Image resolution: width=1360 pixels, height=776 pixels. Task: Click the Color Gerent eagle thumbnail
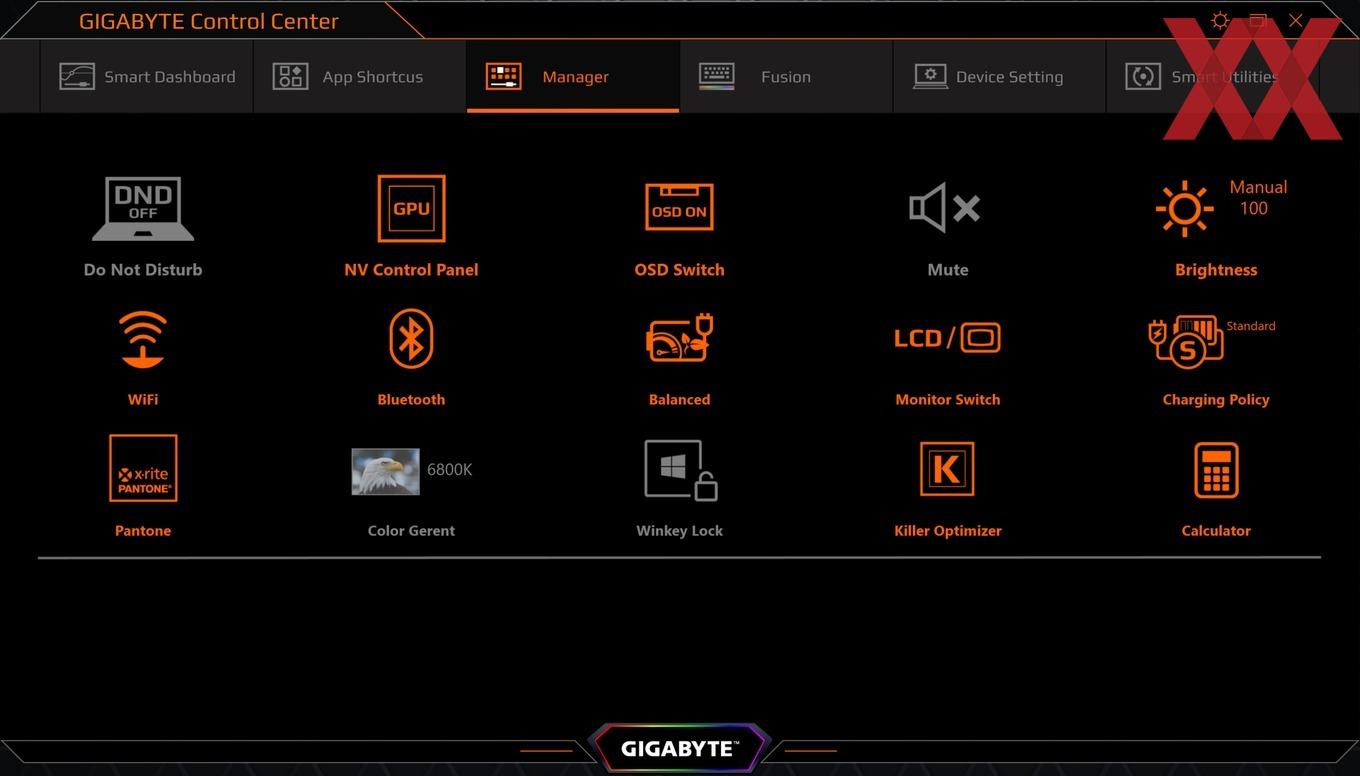tap(385, 472)
